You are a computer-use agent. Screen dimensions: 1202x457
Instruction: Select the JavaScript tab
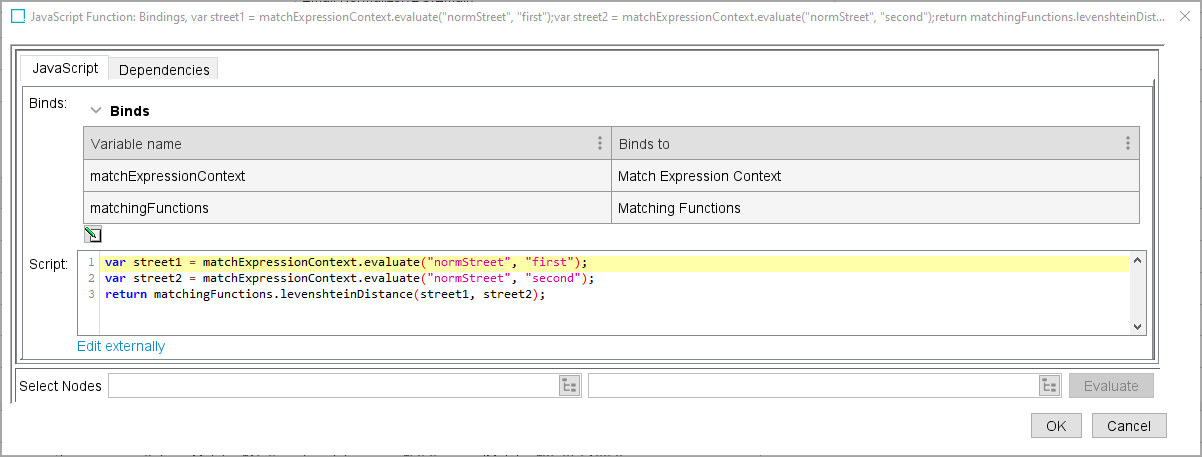[x=65, y=68]
